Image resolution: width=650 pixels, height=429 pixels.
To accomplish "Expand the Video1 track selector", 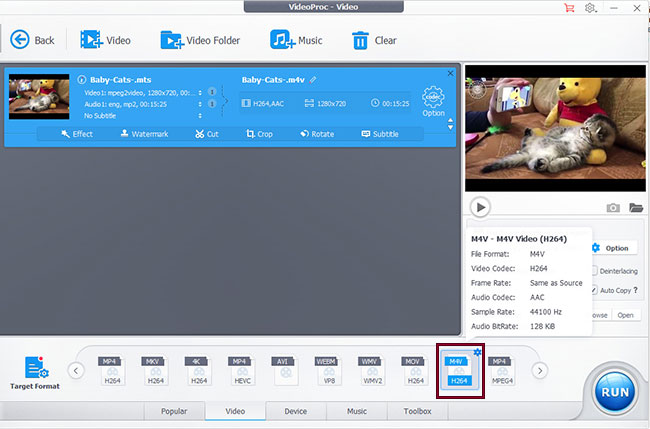I will tap(200, 92).
